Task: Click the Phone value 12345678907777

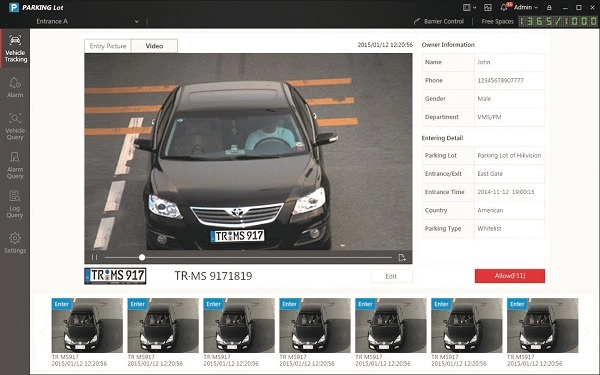Action: coord(501,80)
